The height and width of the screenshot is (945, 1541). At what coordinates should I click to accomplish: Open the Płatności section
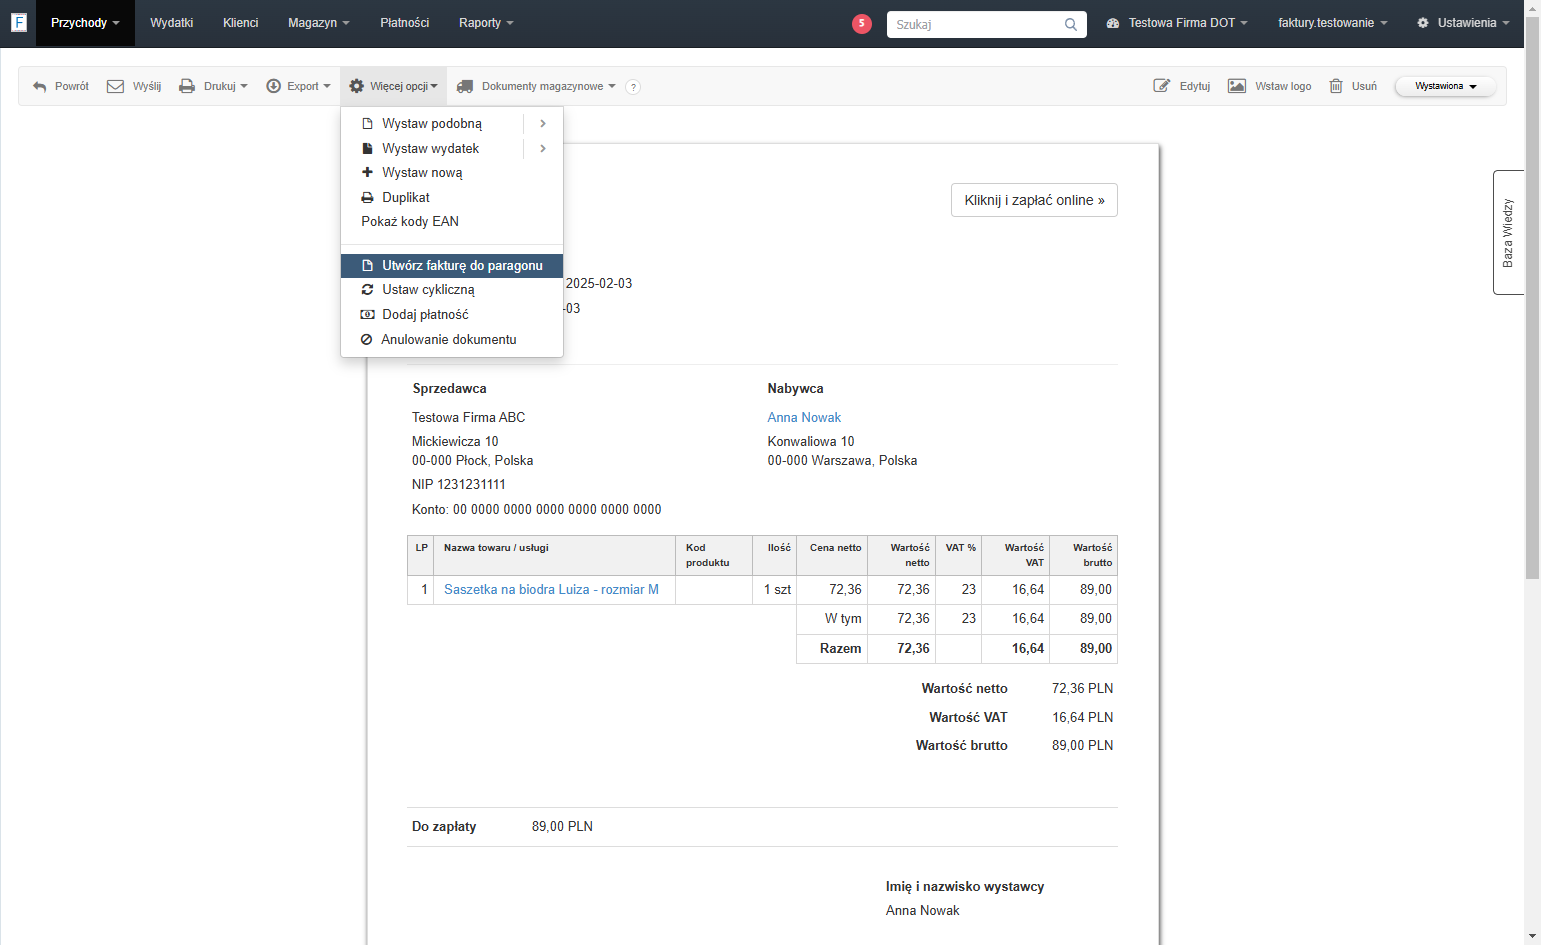(405, 23)
